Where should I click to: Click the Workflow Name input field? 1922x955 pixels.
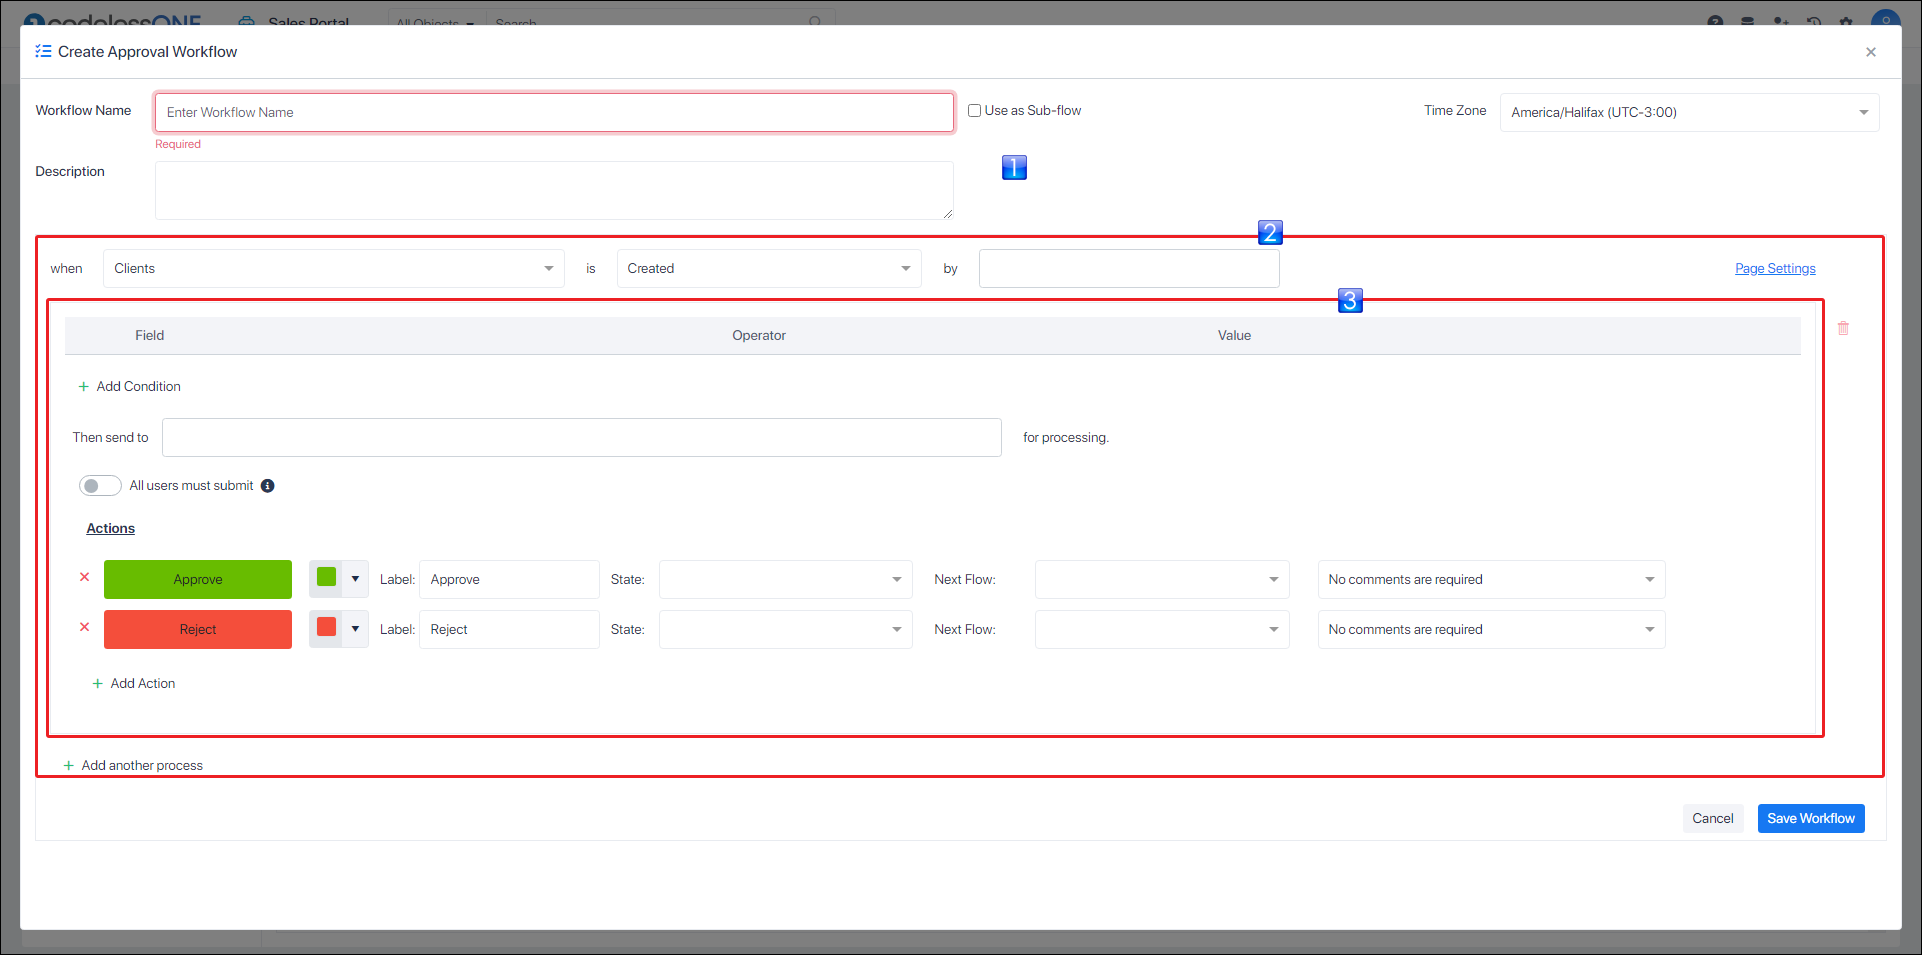coord(553,112)
